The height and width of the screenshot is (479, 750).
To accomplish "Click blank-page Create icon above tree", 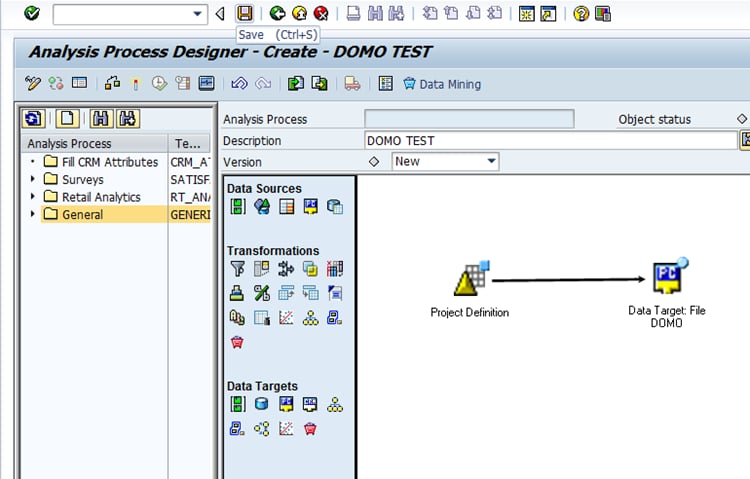I will 67,118.
